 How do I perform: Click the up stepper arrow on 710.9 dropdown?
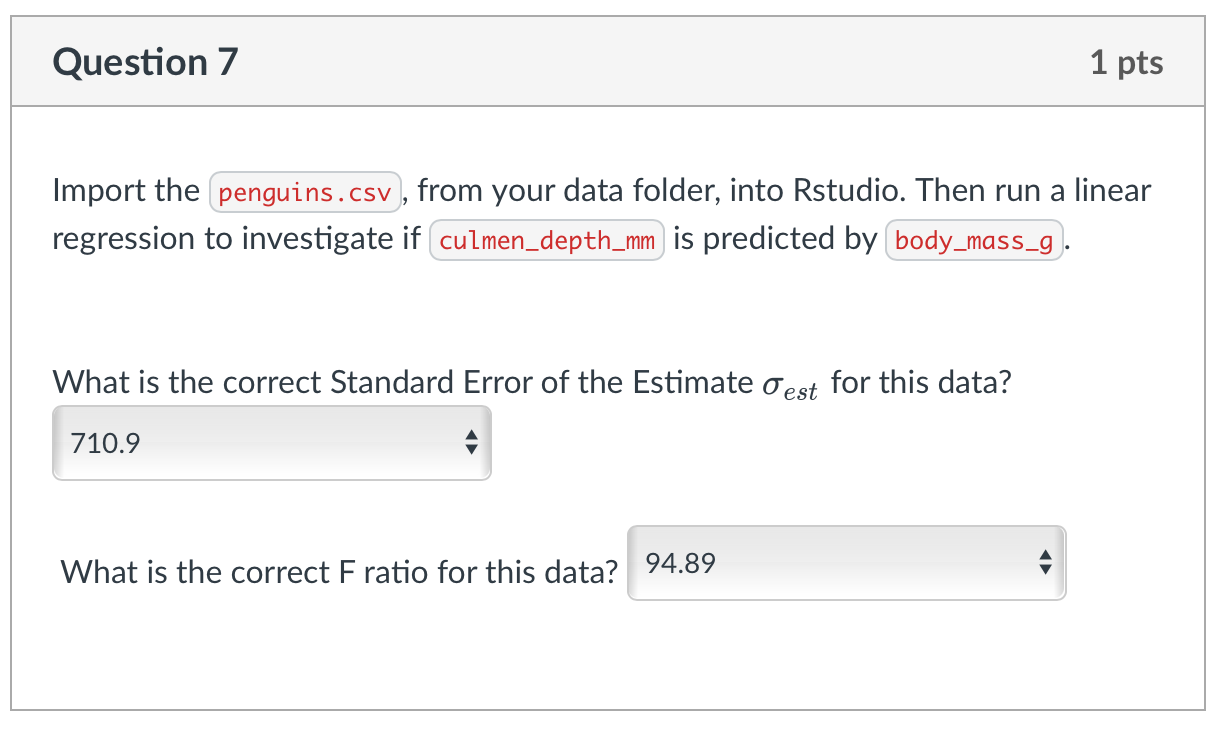click(472, 436)
